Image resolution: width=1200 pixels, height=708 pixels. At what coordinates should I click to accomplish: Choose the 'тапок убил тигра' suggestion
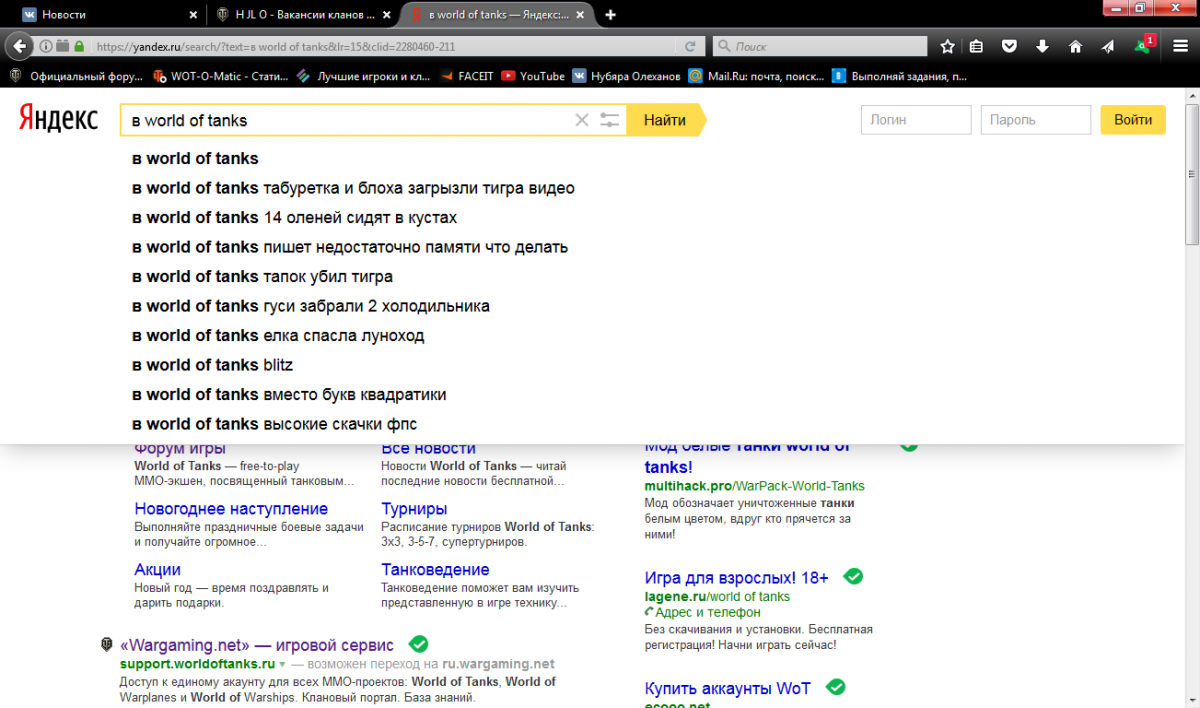[262, 277]
